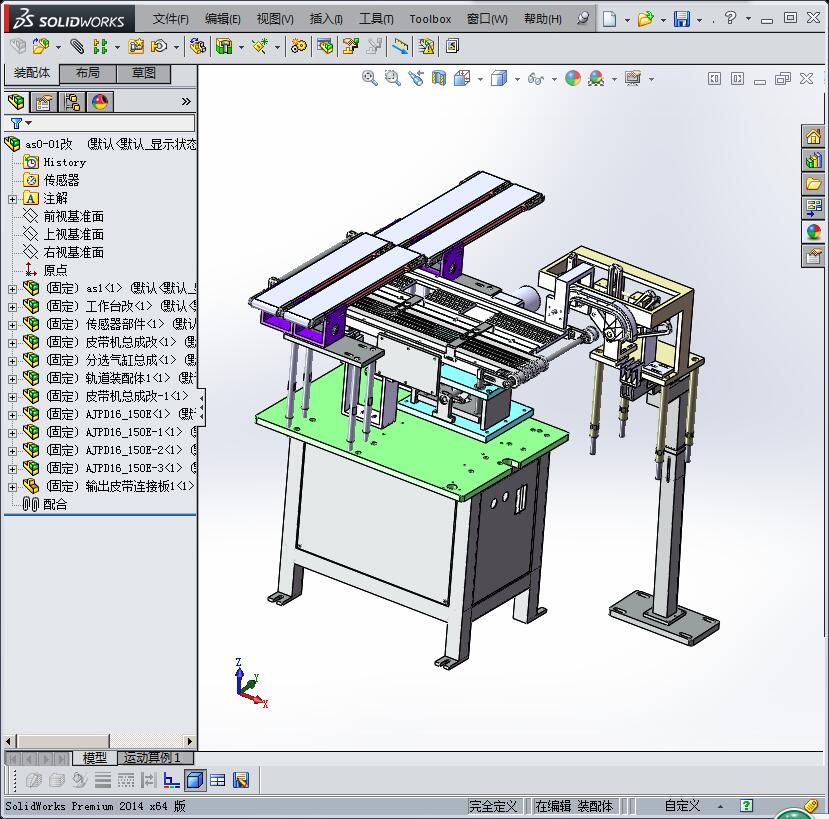
Task: Toggle the Section View icon
Action: [439, 78]
